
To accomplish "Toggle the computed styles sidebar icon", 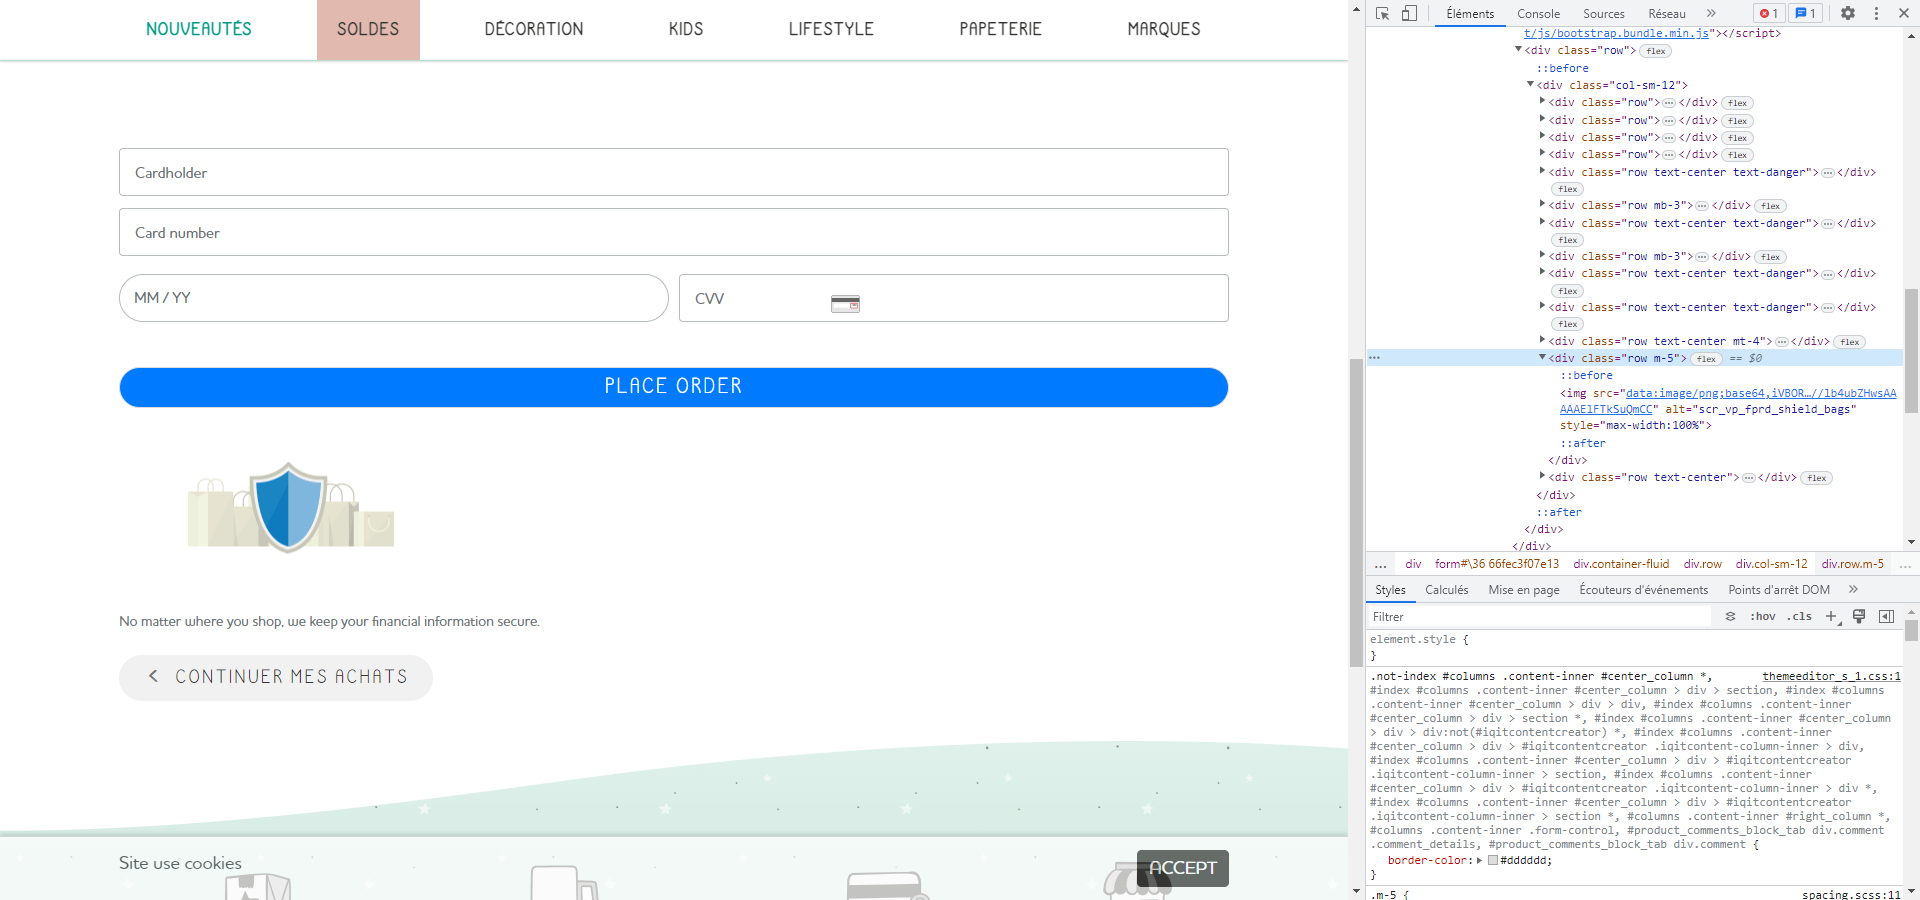I will coord(1886,616).
